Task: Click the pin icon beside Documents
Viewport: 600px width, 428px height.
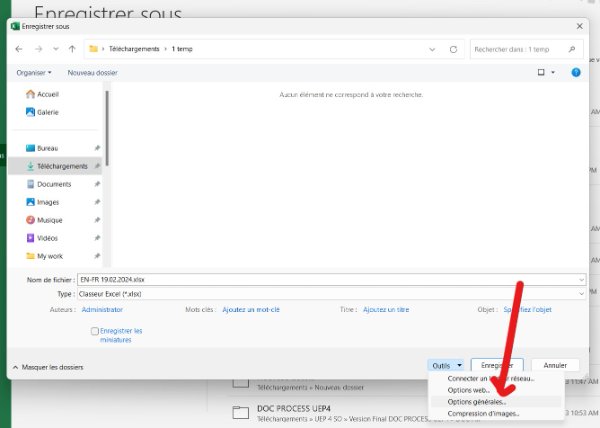Action: pos(97,184)
